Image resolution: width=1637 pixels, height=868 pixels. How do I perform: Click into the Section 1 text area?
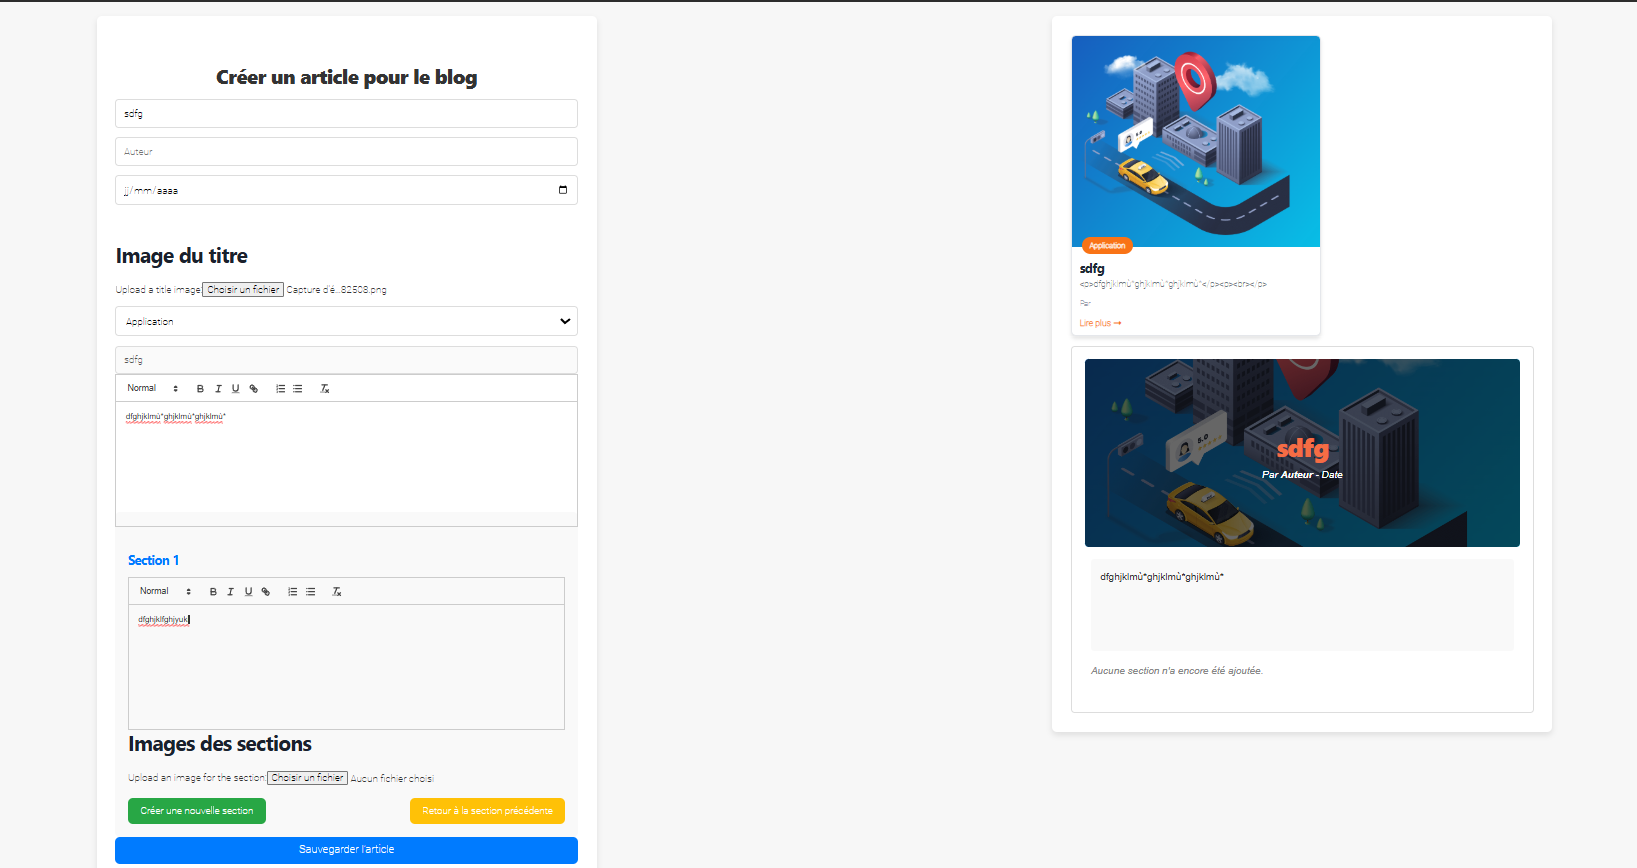click(346, 667)
